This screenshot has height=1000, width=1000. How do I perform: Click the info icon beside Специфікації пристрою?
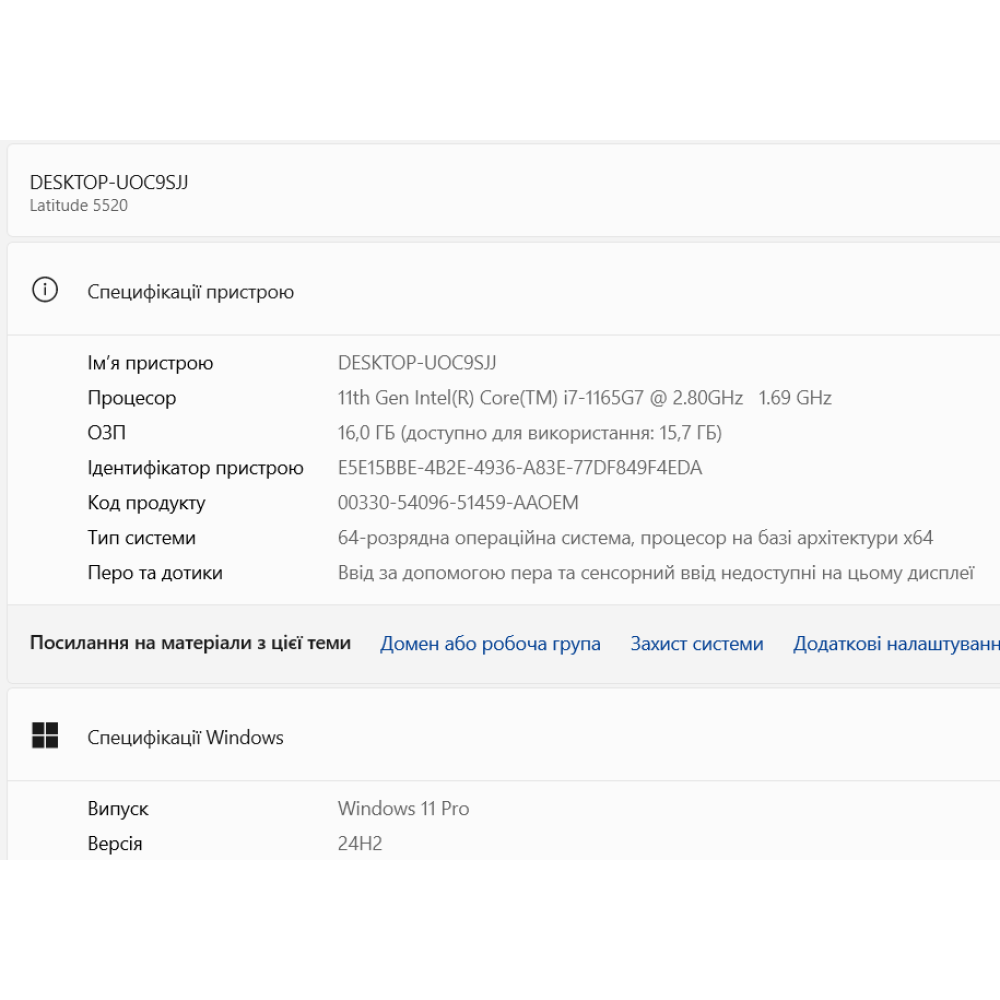click(x=45, y=291)
